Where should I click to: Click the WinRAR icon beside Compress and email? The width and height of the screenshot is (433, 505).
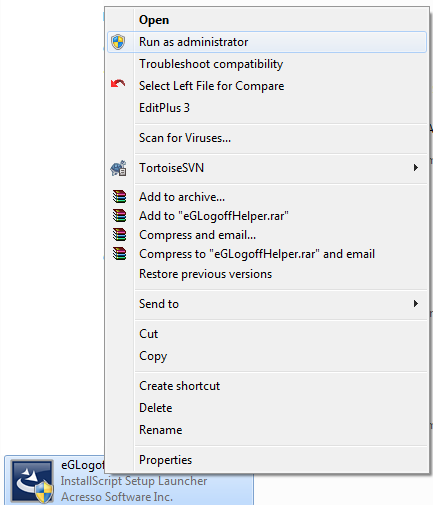[x=119, y=235]
